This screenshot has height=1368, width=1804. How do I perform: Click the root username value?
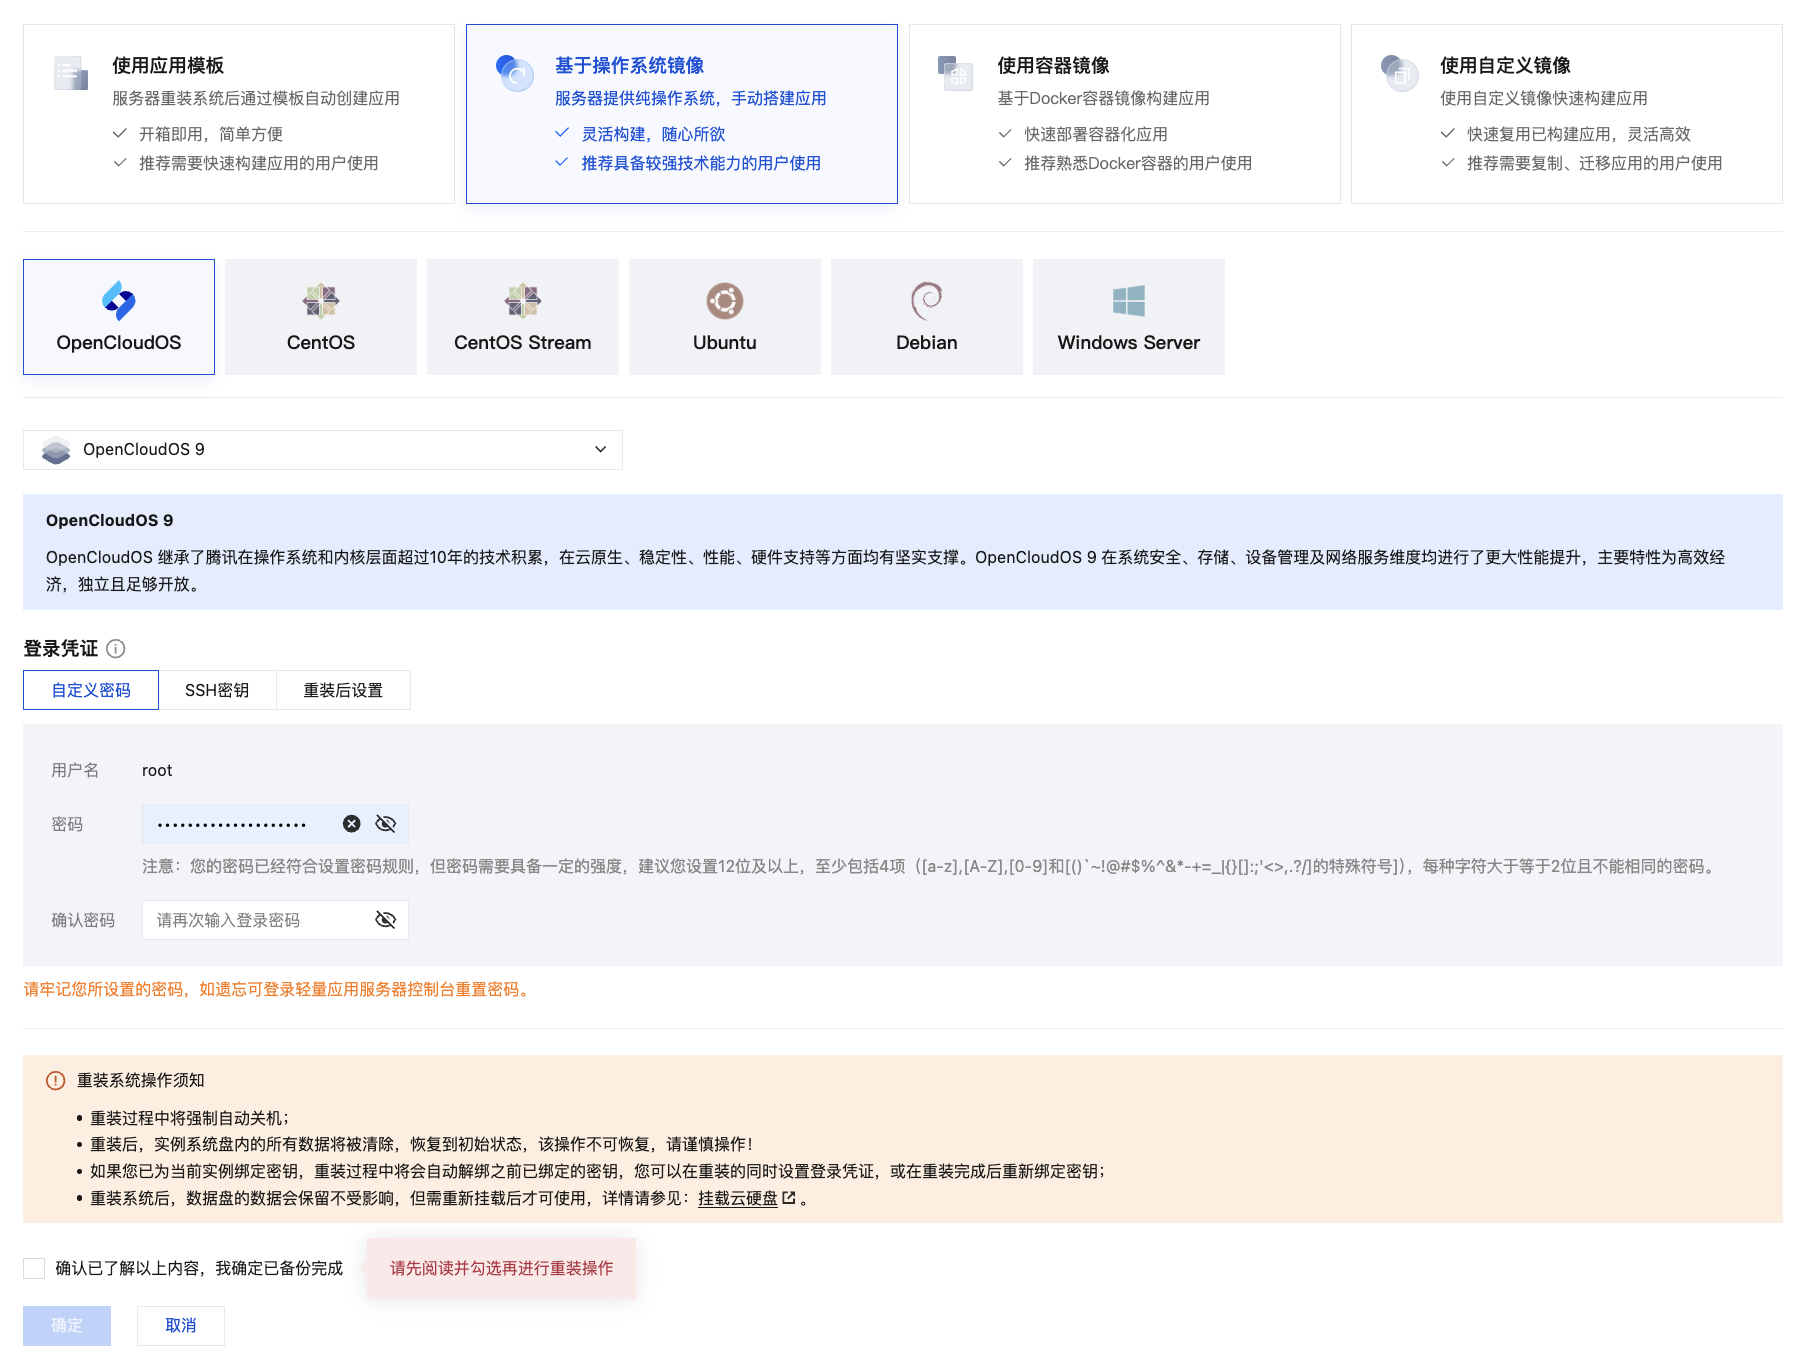tap(157, 770)
